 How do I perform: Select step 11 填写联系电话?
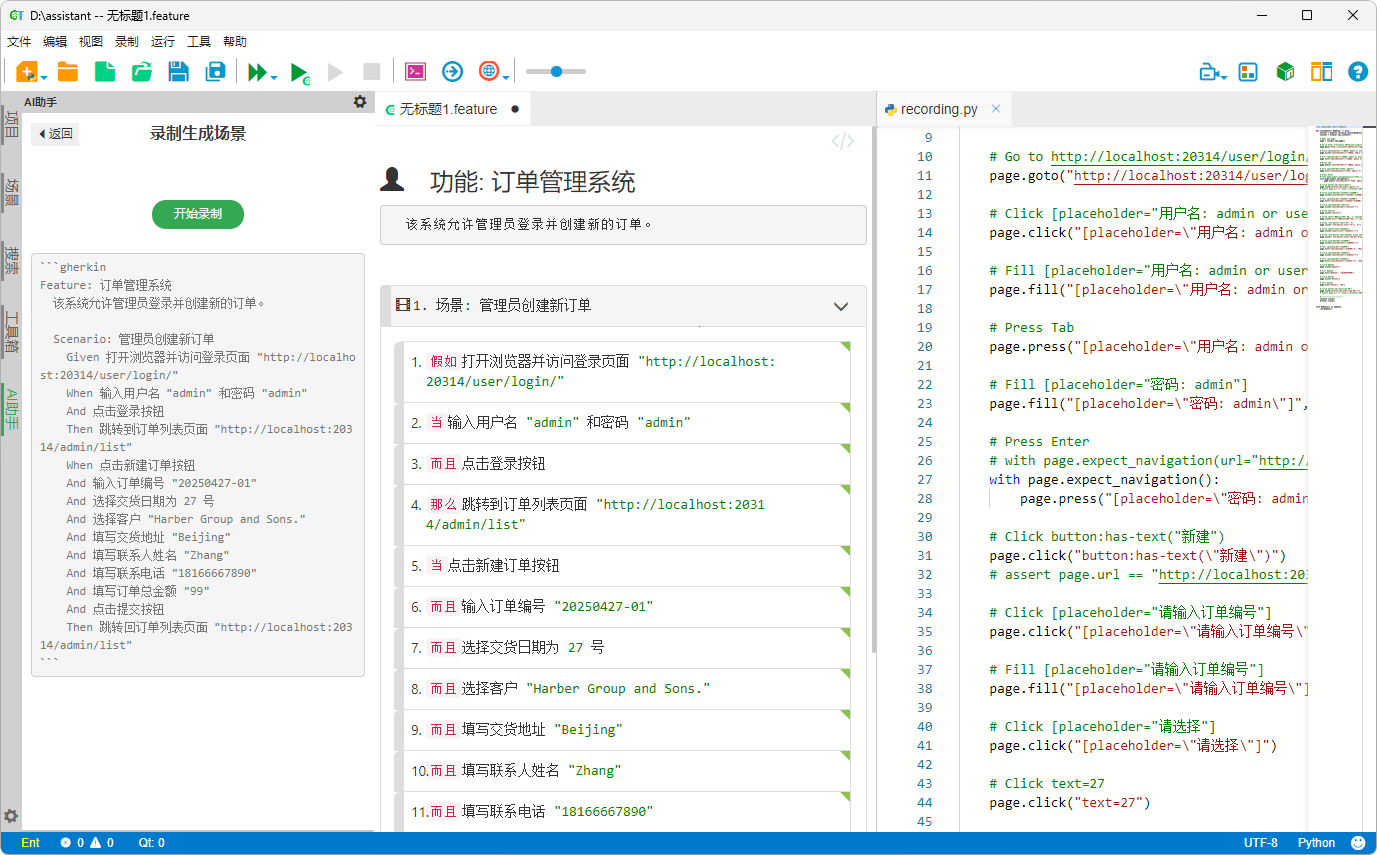(x=622, y=812)
